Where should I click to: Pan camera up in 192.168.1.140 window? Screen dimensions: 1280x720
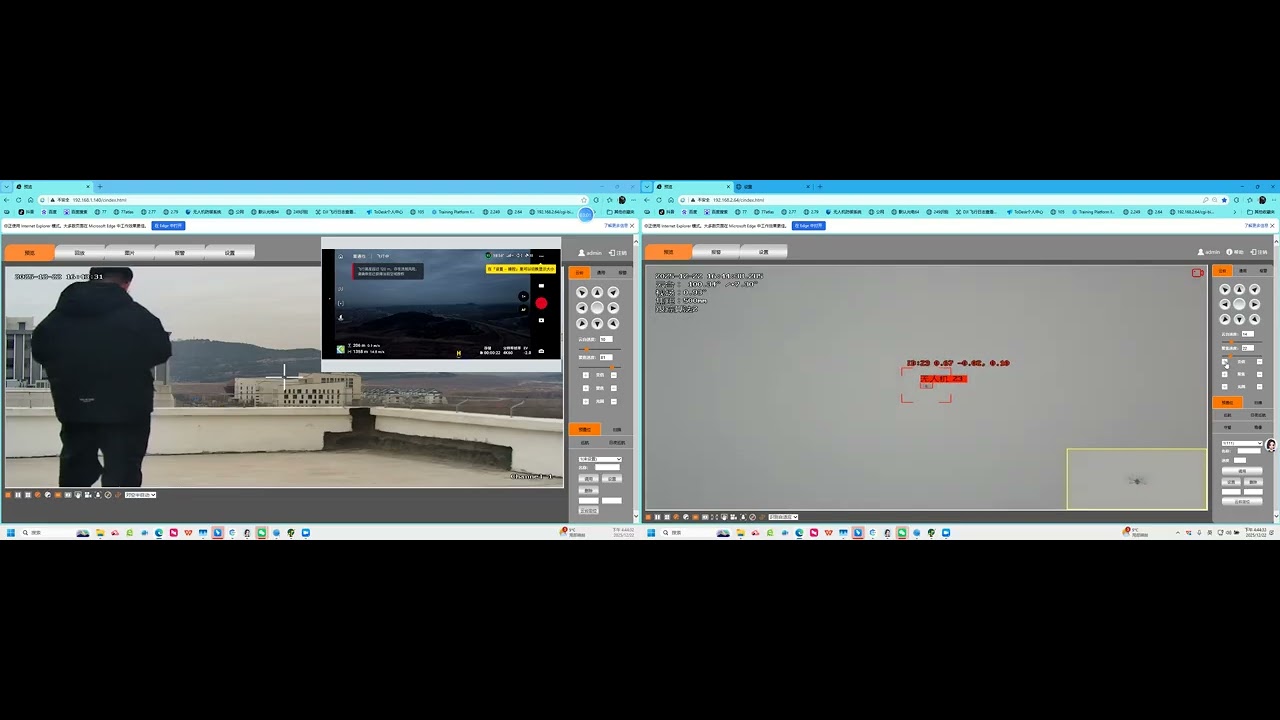click(597, 292)
